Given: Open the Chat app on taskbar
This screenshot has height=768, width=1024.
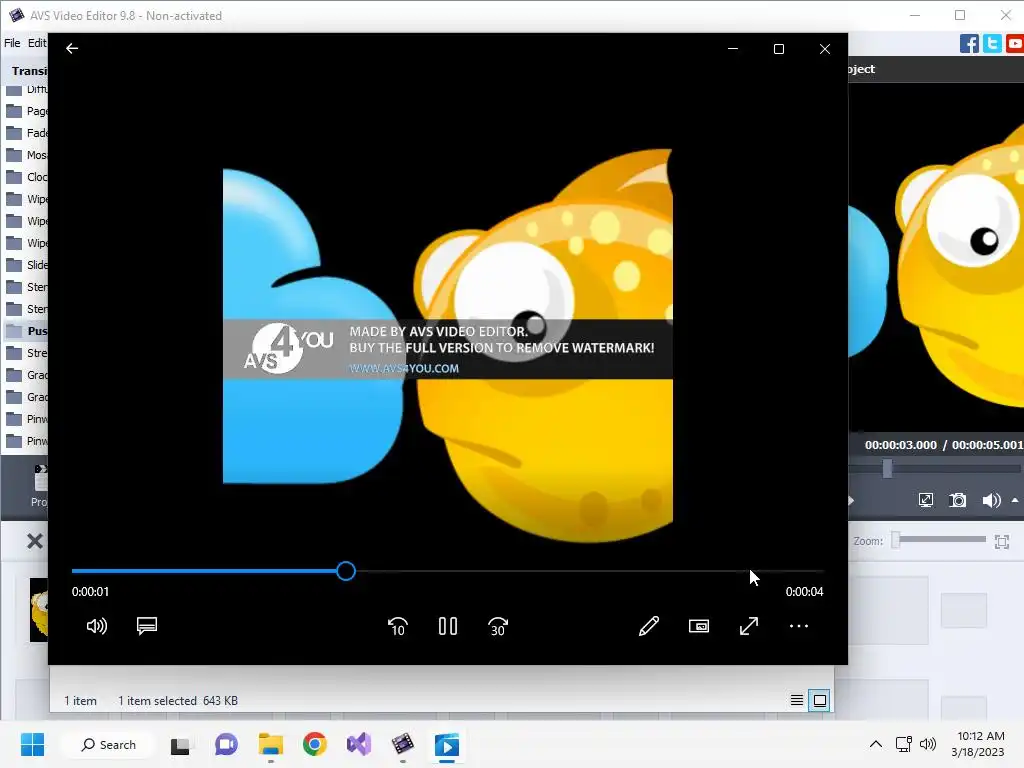Looking at the screenshot, I should click(226, 744).
